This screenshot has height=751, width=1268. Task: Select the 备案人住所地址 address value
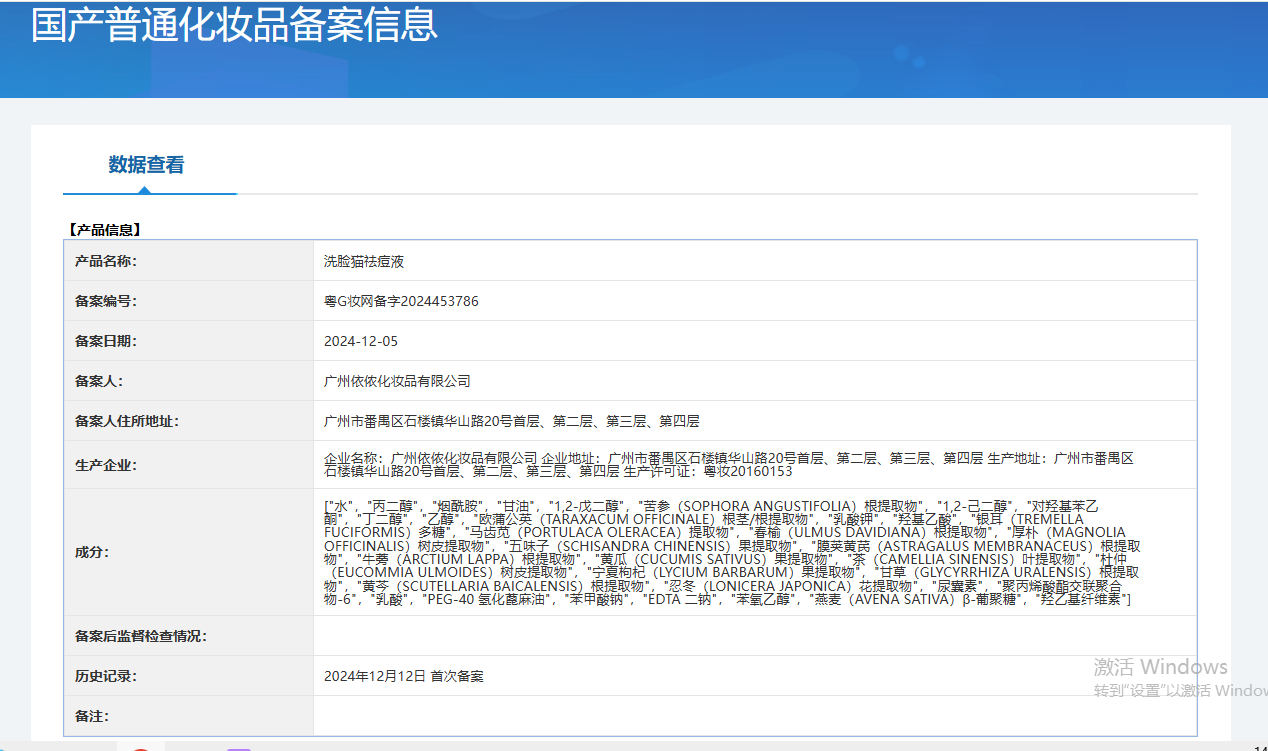pyautogui.click(x=511, y=421)
